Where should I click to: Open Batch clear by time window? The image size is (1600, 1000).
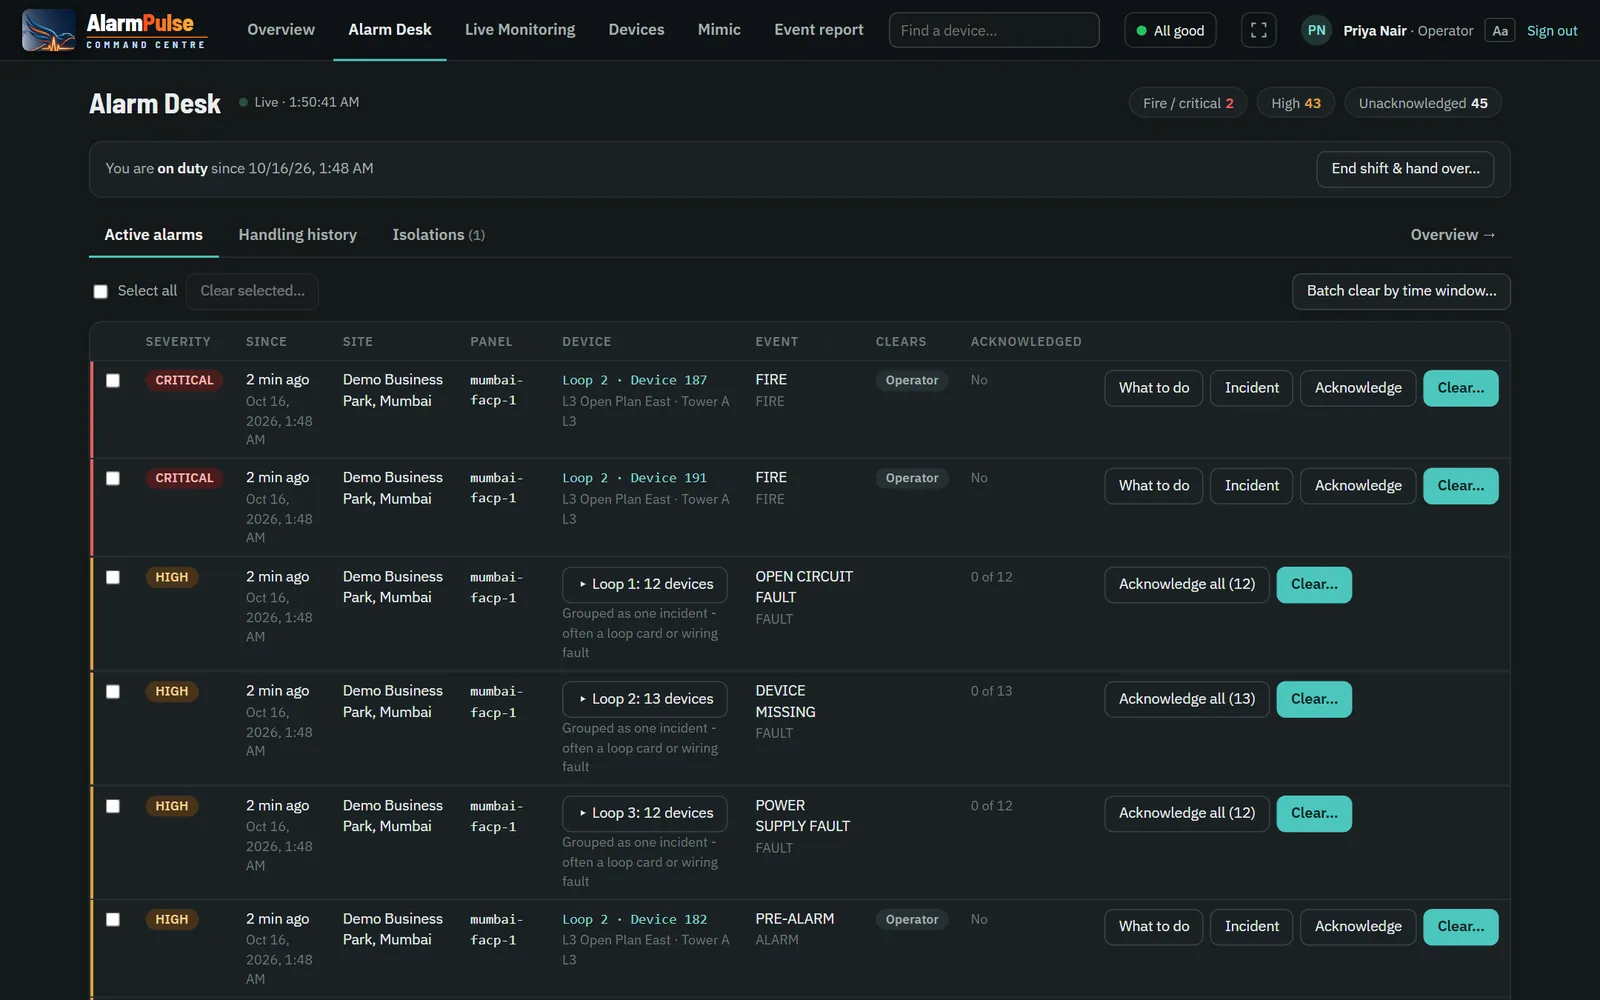[1401, 291]
